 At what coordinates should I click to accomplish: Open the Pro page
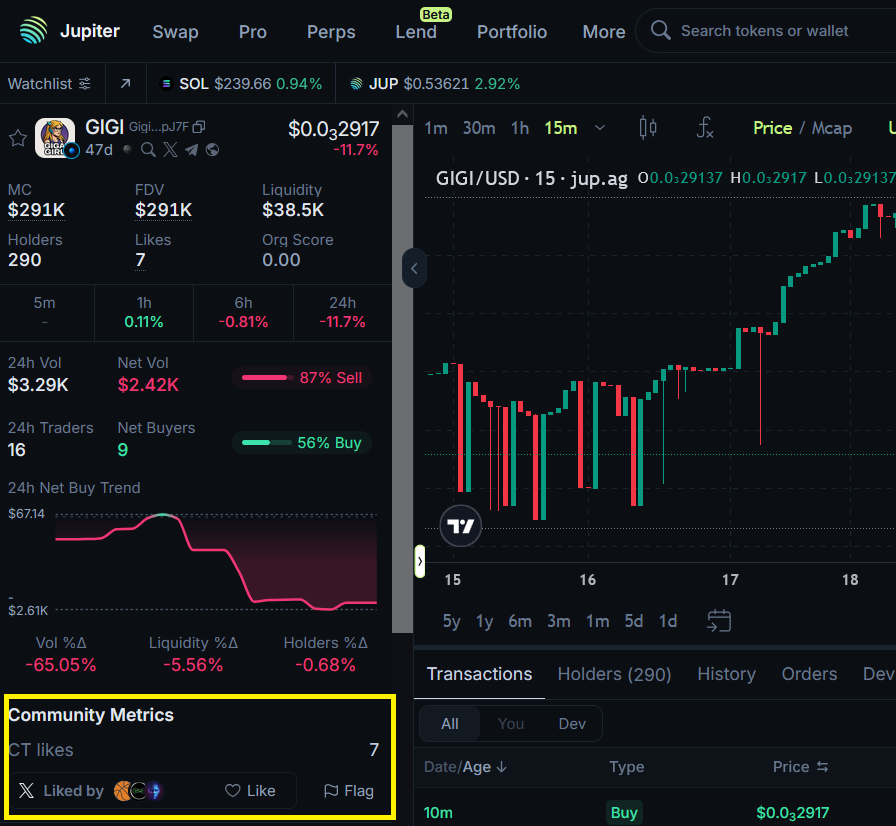pos(253,31)
